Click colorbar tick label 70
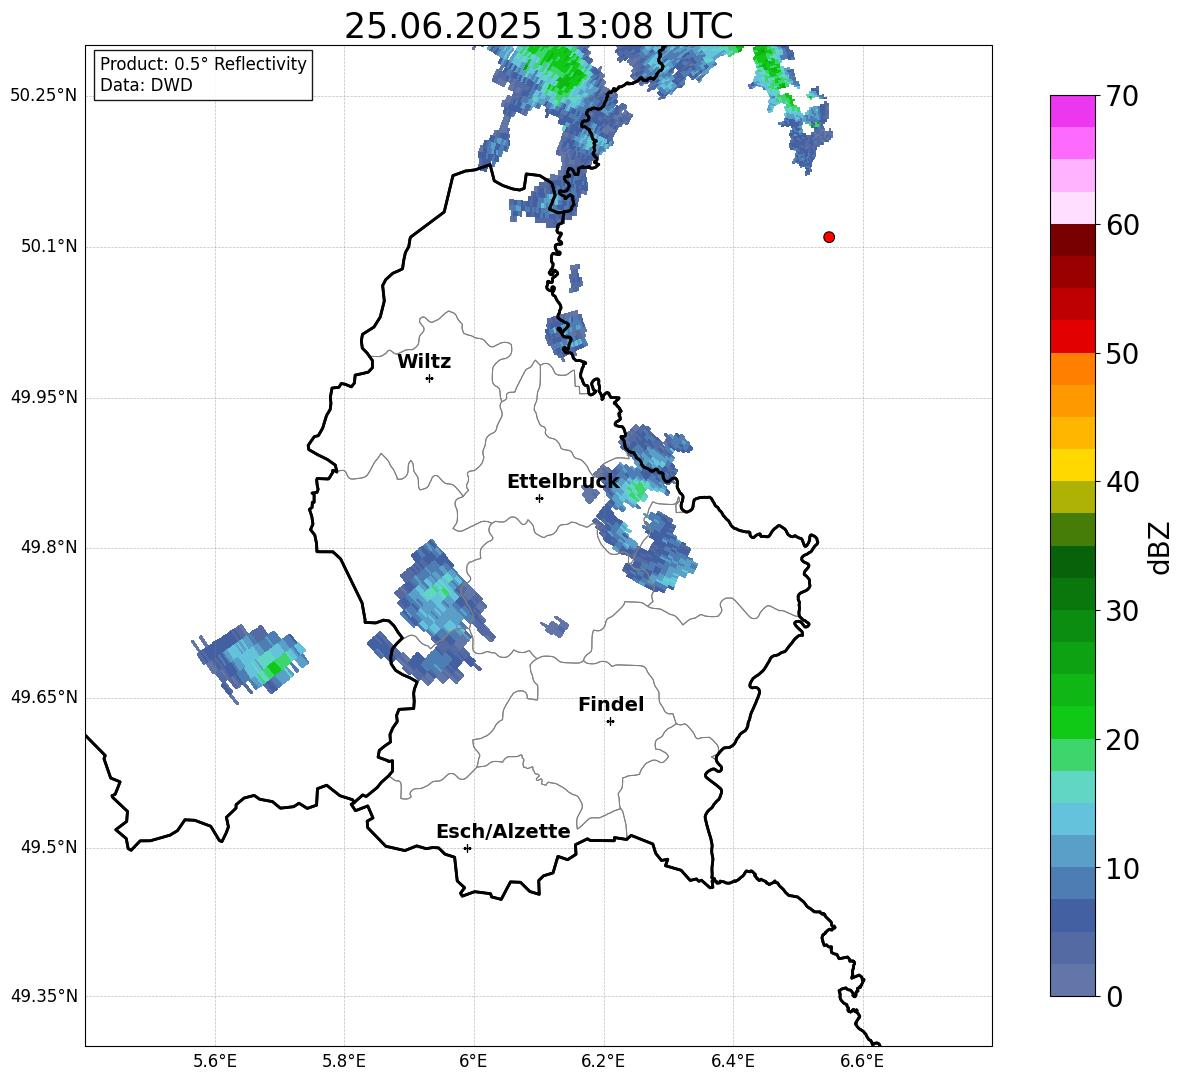The width and height of the screenshot is (1184, 1081). [1122, 97]
